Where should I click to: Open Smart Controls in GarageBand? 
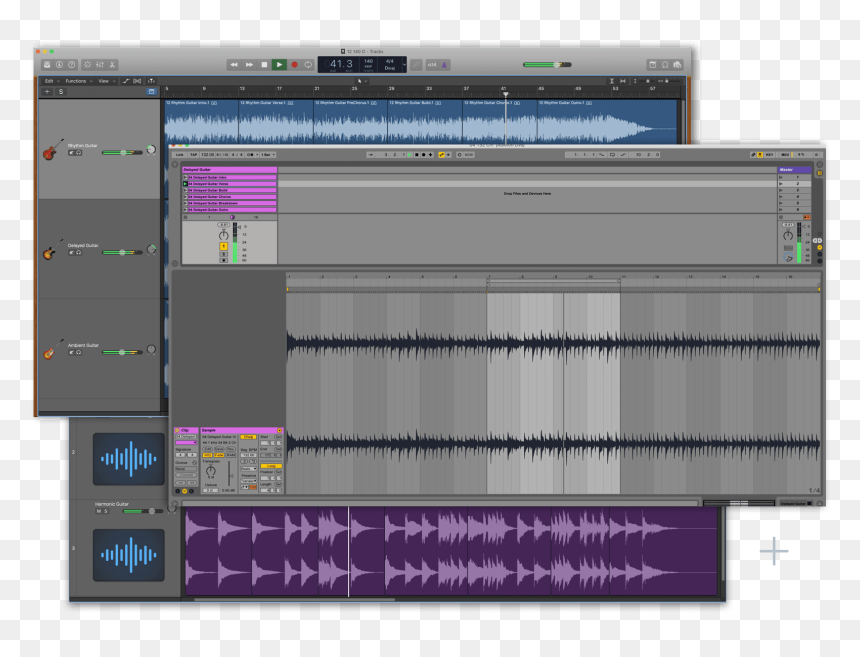[x=87, y=65]
